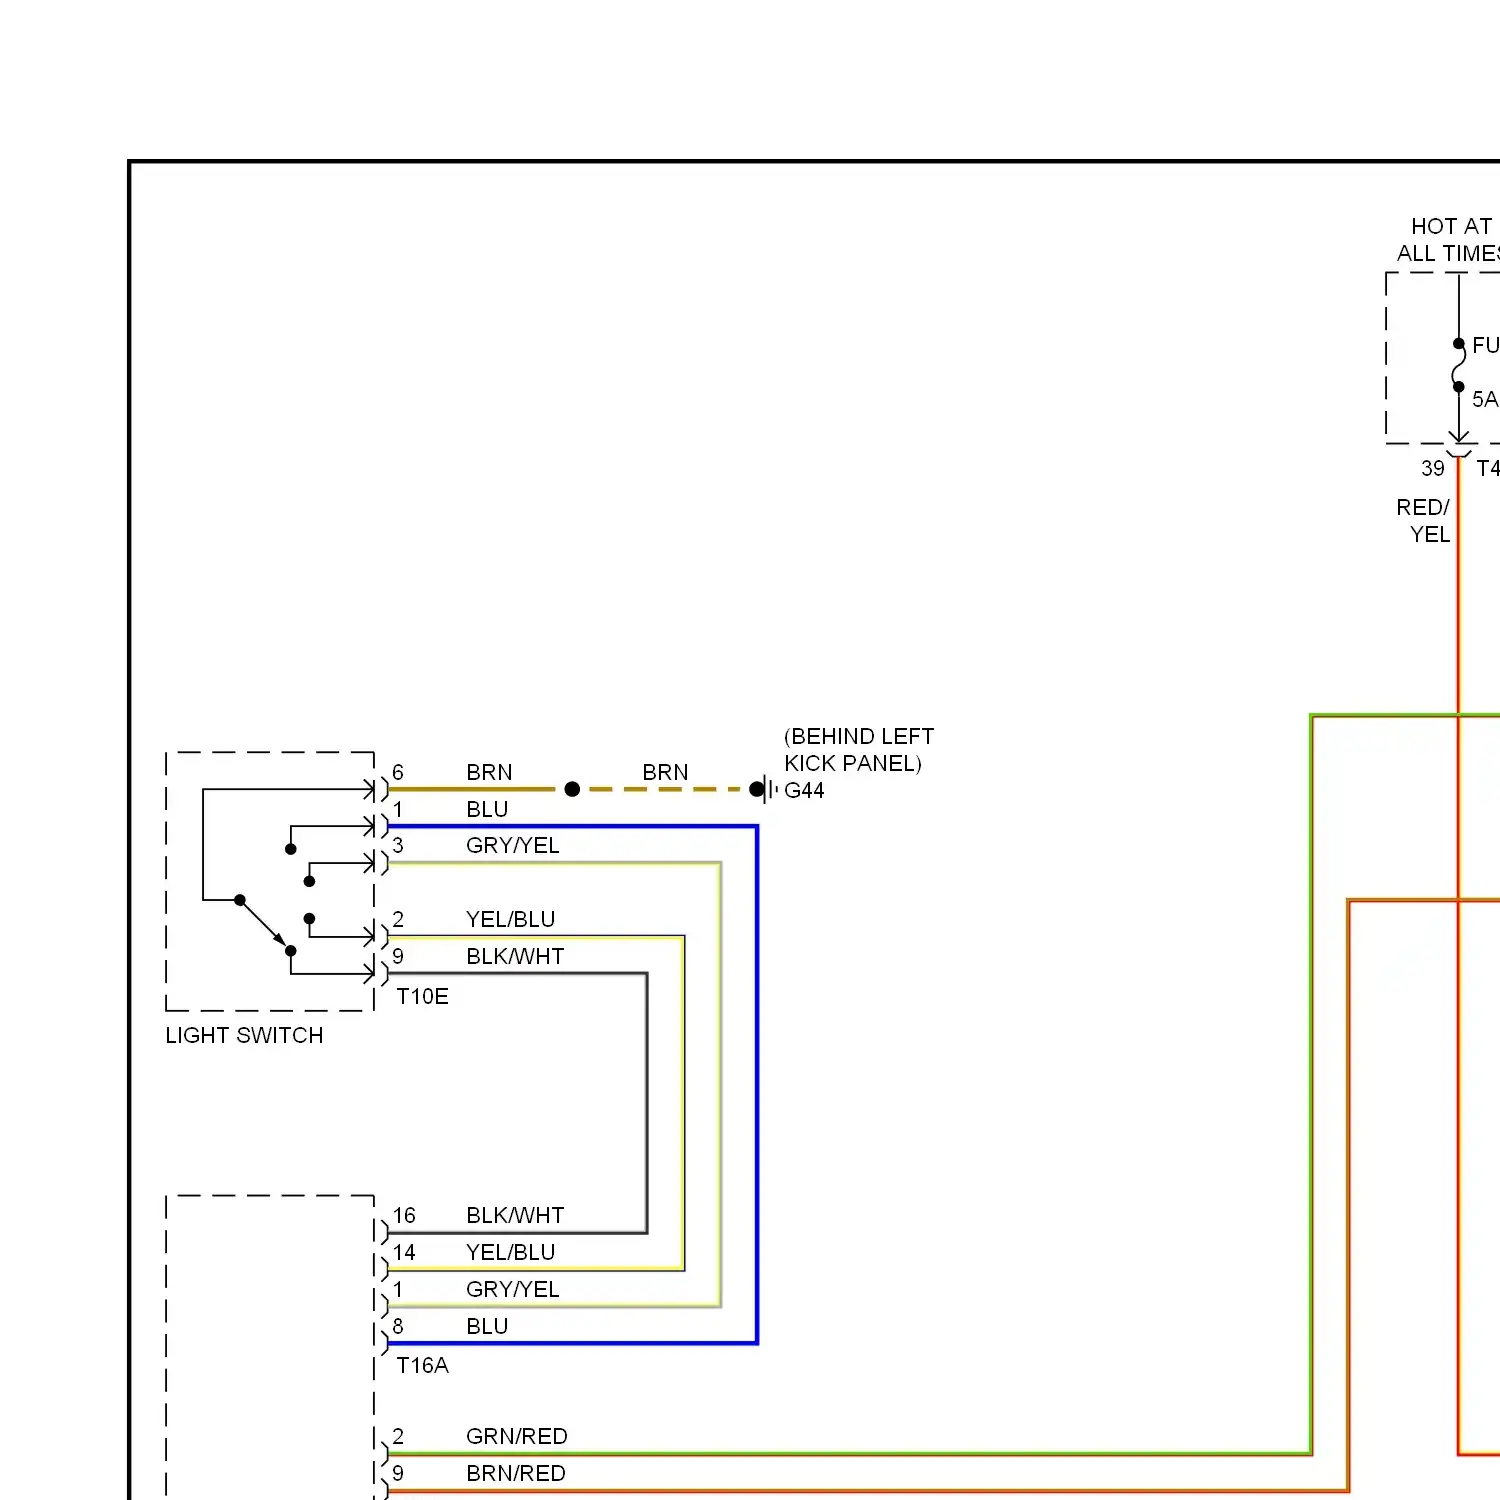This screenshot has height=1500, width=1500.
Task: Click pin number 2 beside GRN/RED wire
Action: coord(398,1436)
